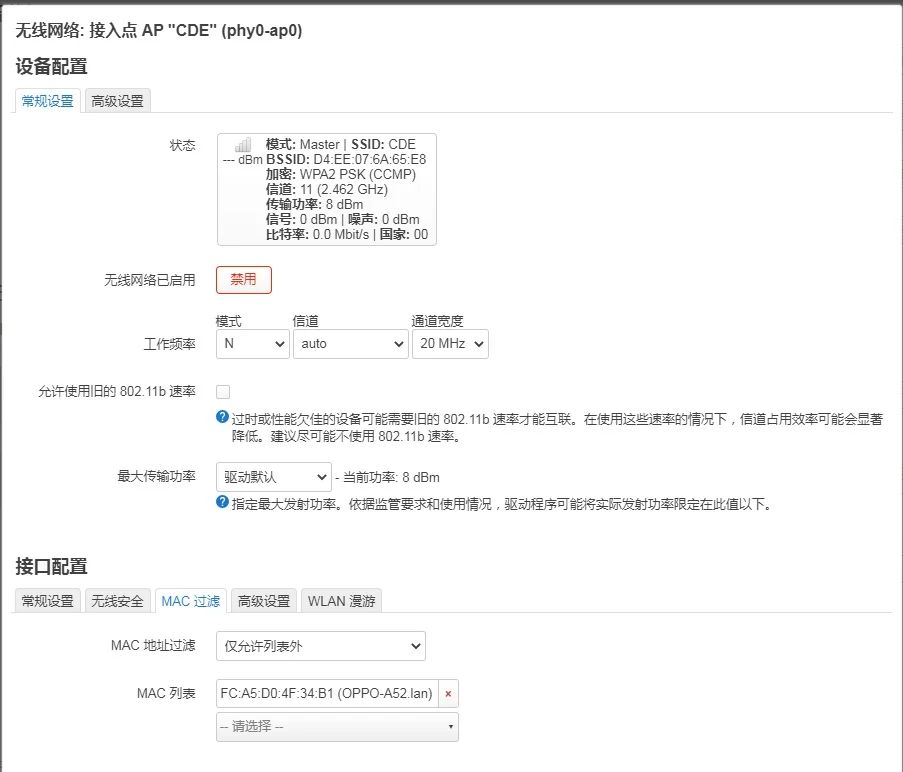
Task: Click the wireless status summary panel
Action: tap(326, 189)
